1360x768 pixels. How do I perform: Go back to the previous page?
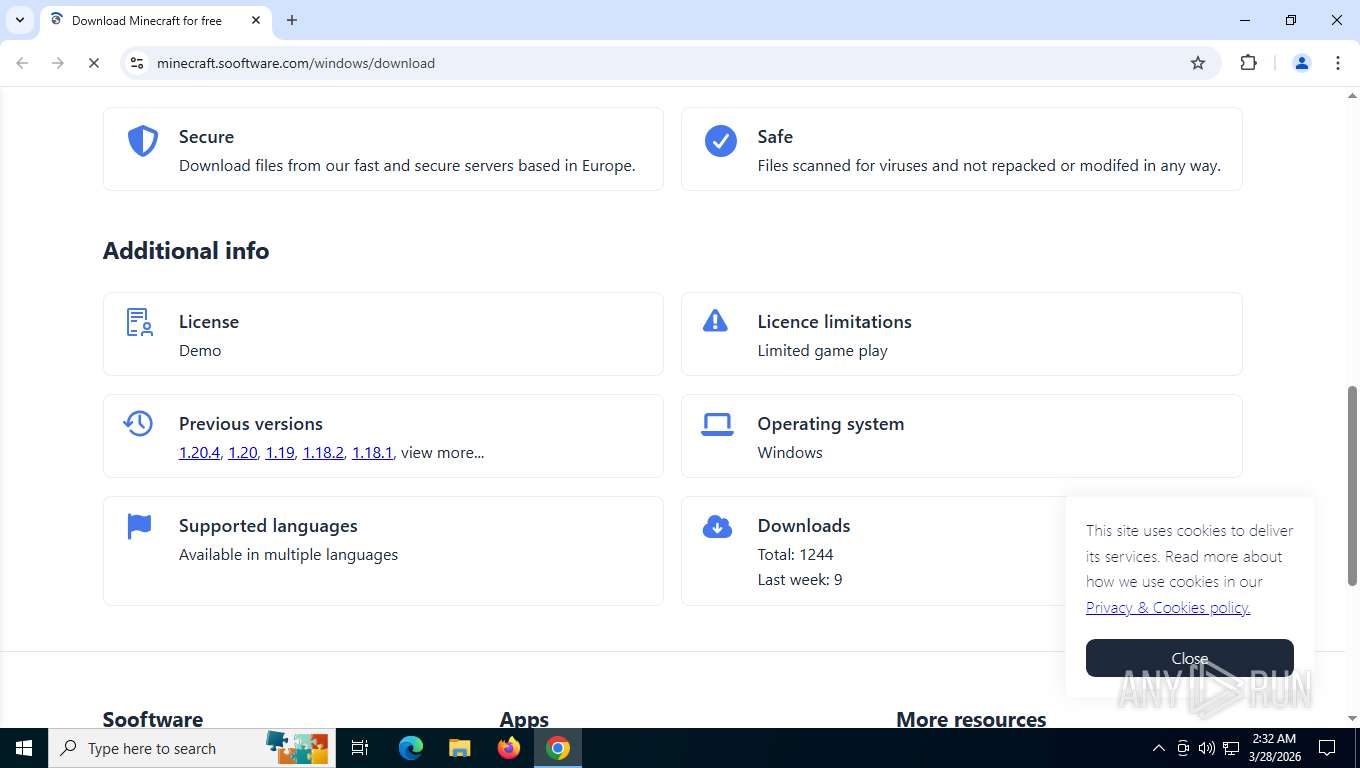click(22, 63)
